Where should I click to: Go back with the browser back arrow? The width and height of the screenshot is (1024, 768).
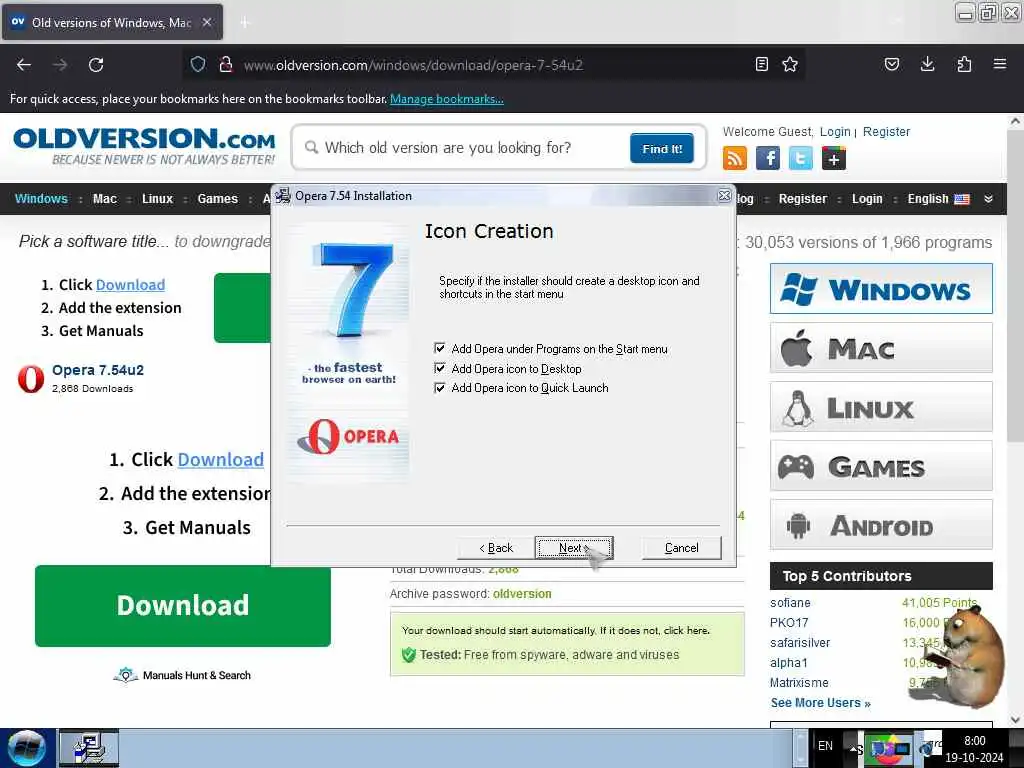click(24, 65)
